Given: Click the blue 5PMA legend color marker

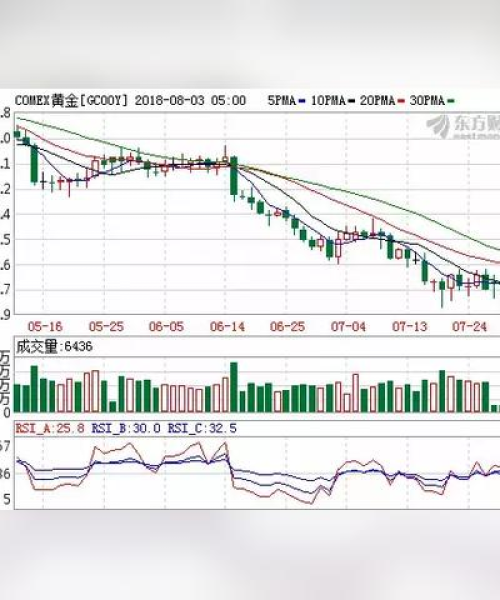Looking at the screenshot, I should pyautogui.click(x=302, y=101).
